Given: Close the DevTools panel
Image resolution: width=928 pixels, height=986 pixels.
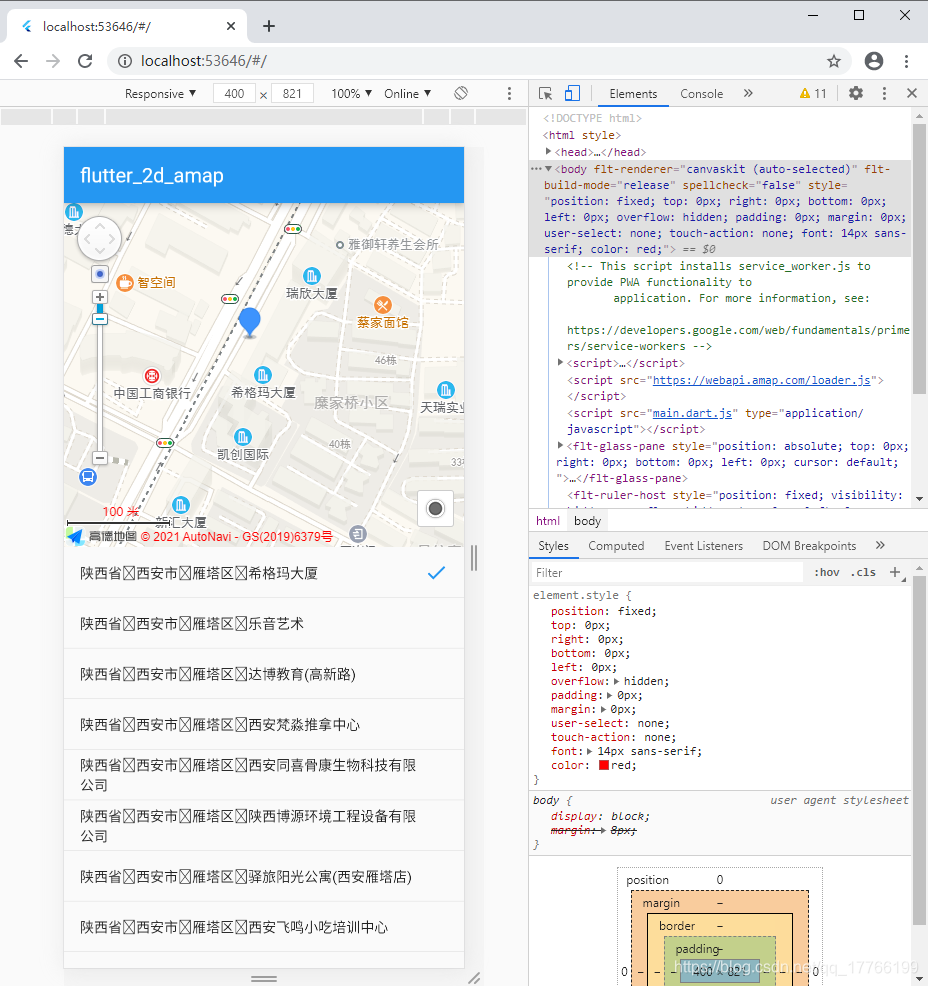Looking at the screenshot, I should click(912, 93).
